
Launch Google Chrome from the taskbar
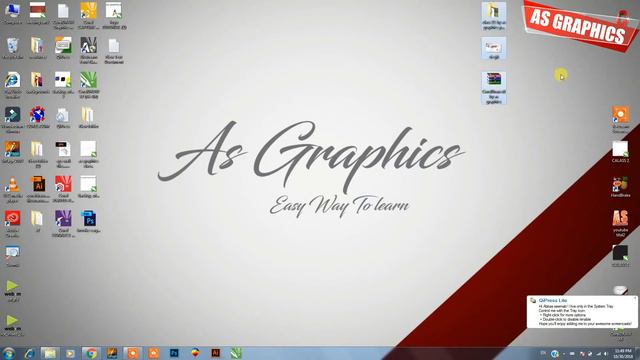(91, 353)
